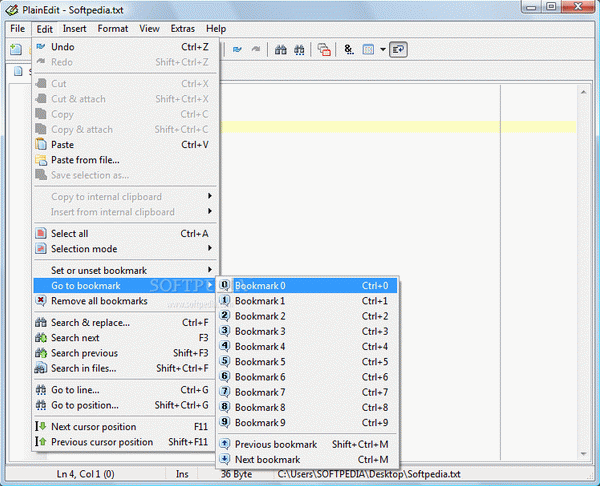Click the Previous cursor position arrow icon
Viewport: 600px width, 486px height.
click(x=41, y=442)
